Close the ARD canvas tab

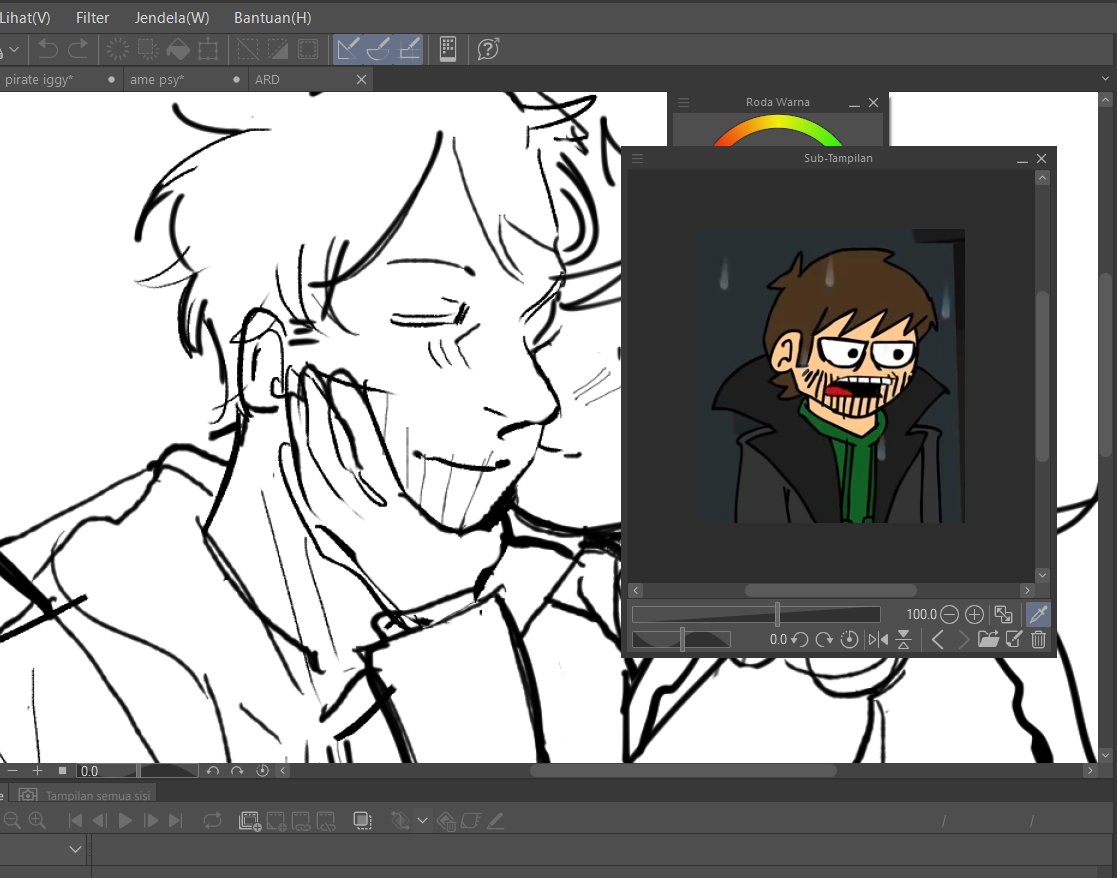click(x=361, y=79)
